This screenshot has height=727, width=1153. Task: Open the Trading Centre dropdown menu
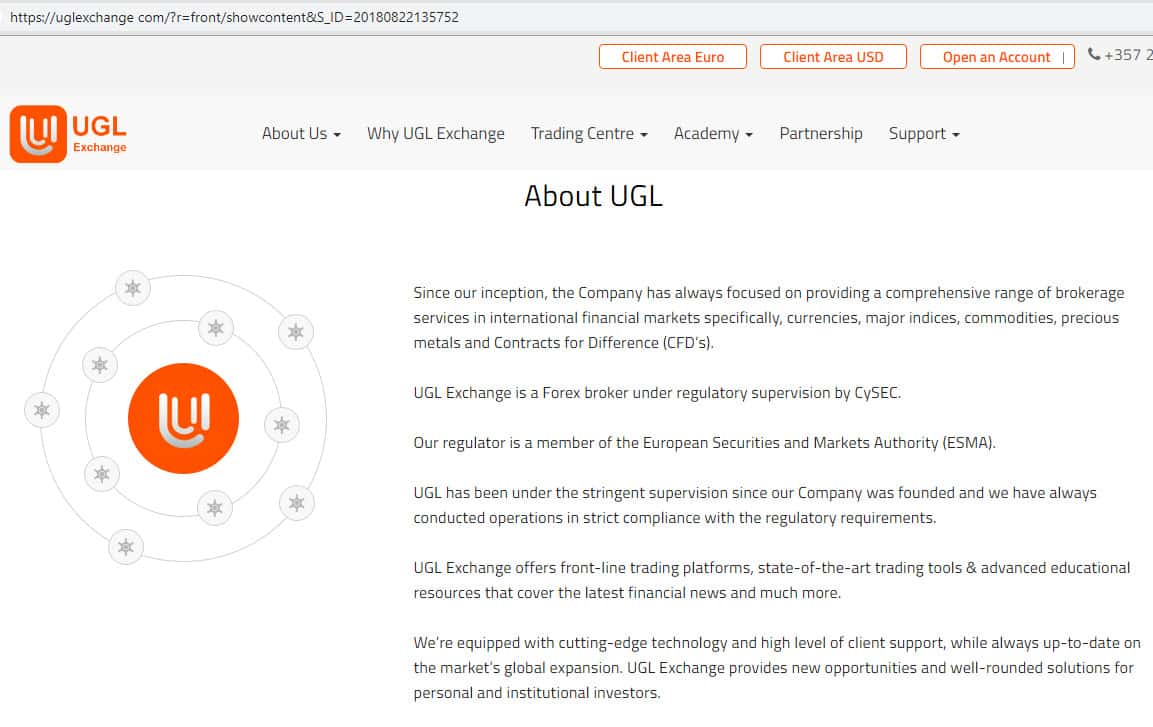click(589, 134)
